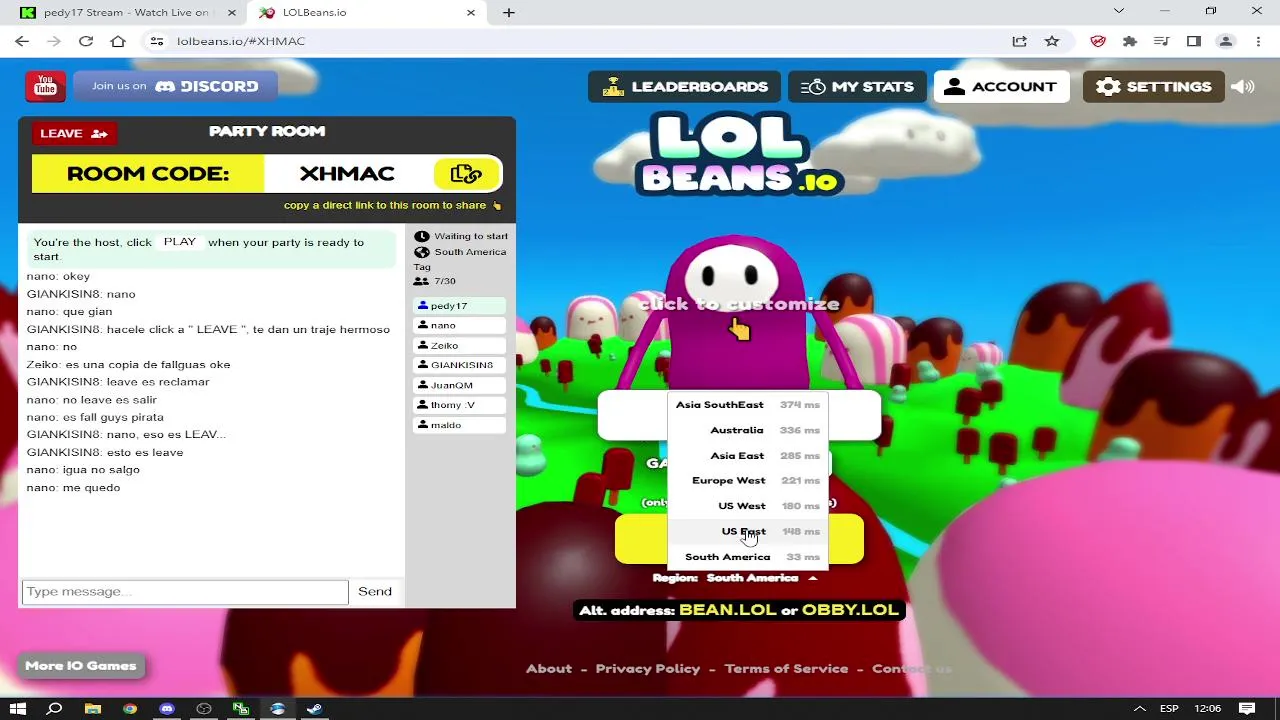This screenshot has width=1280, height=720.
Task: Choose US East region
Action: [748, 532]
